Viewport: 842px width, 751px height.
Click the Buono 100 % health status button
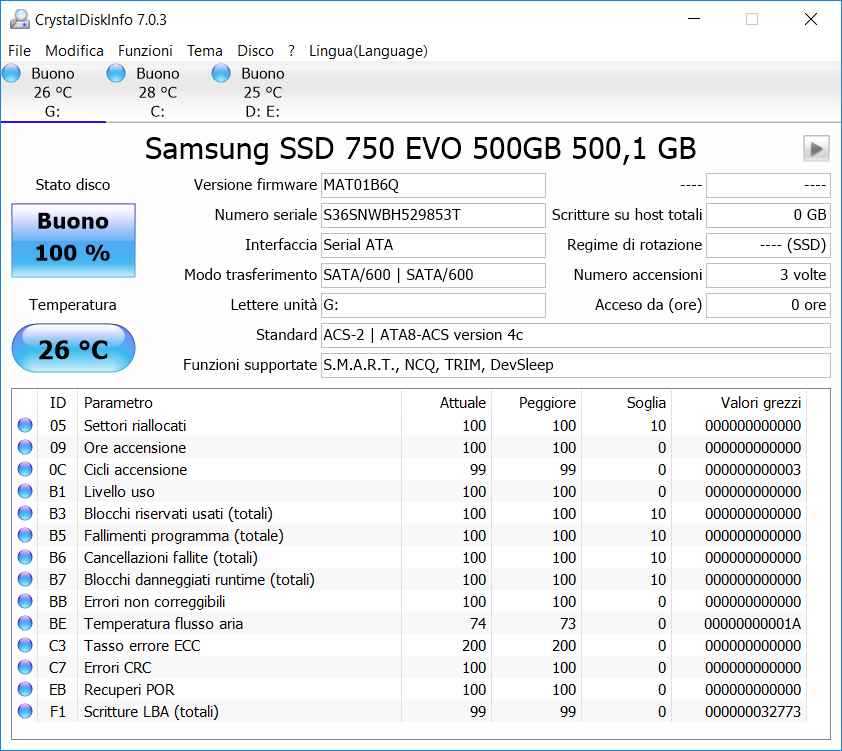pos(73,240)
